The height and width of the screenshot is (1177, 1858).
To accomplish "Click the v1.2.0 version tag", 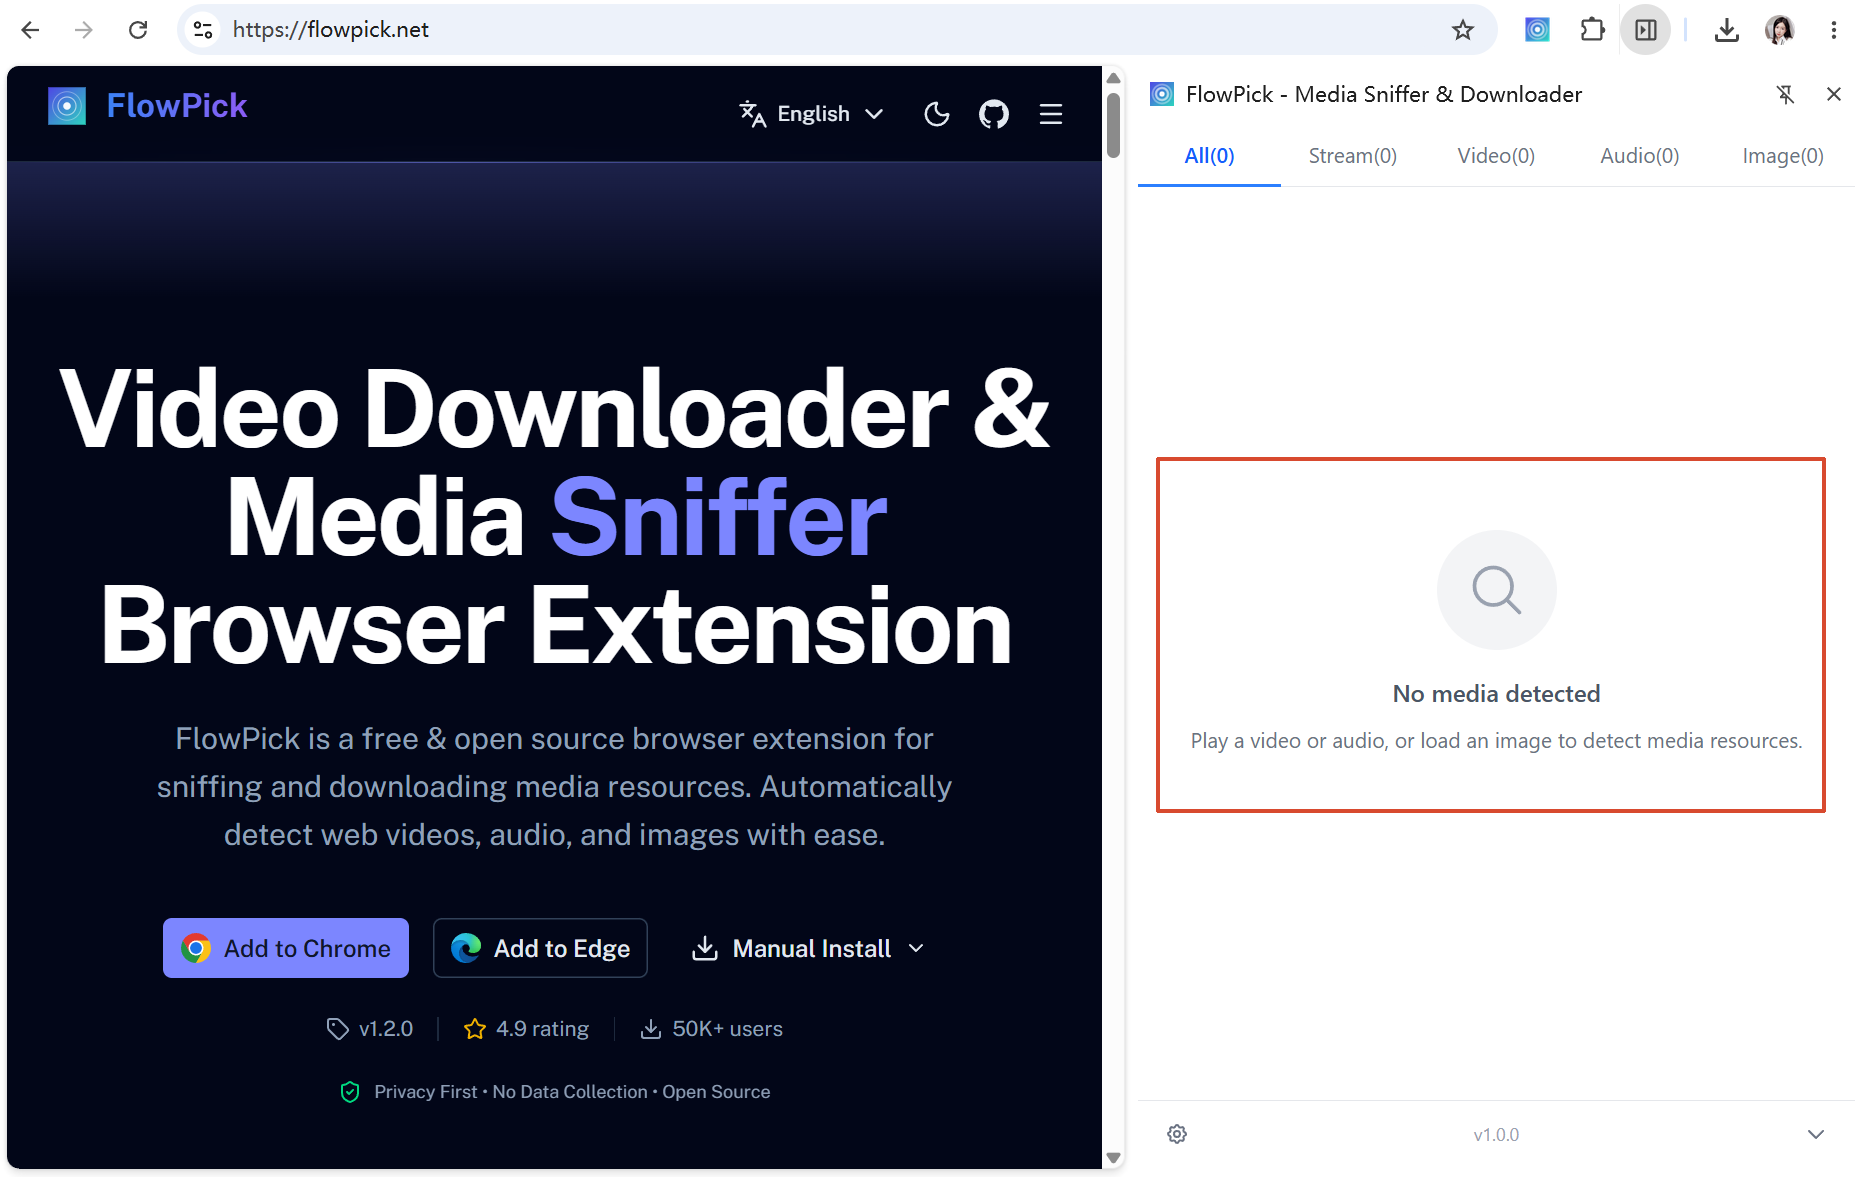I will [x=370, y=1029].
